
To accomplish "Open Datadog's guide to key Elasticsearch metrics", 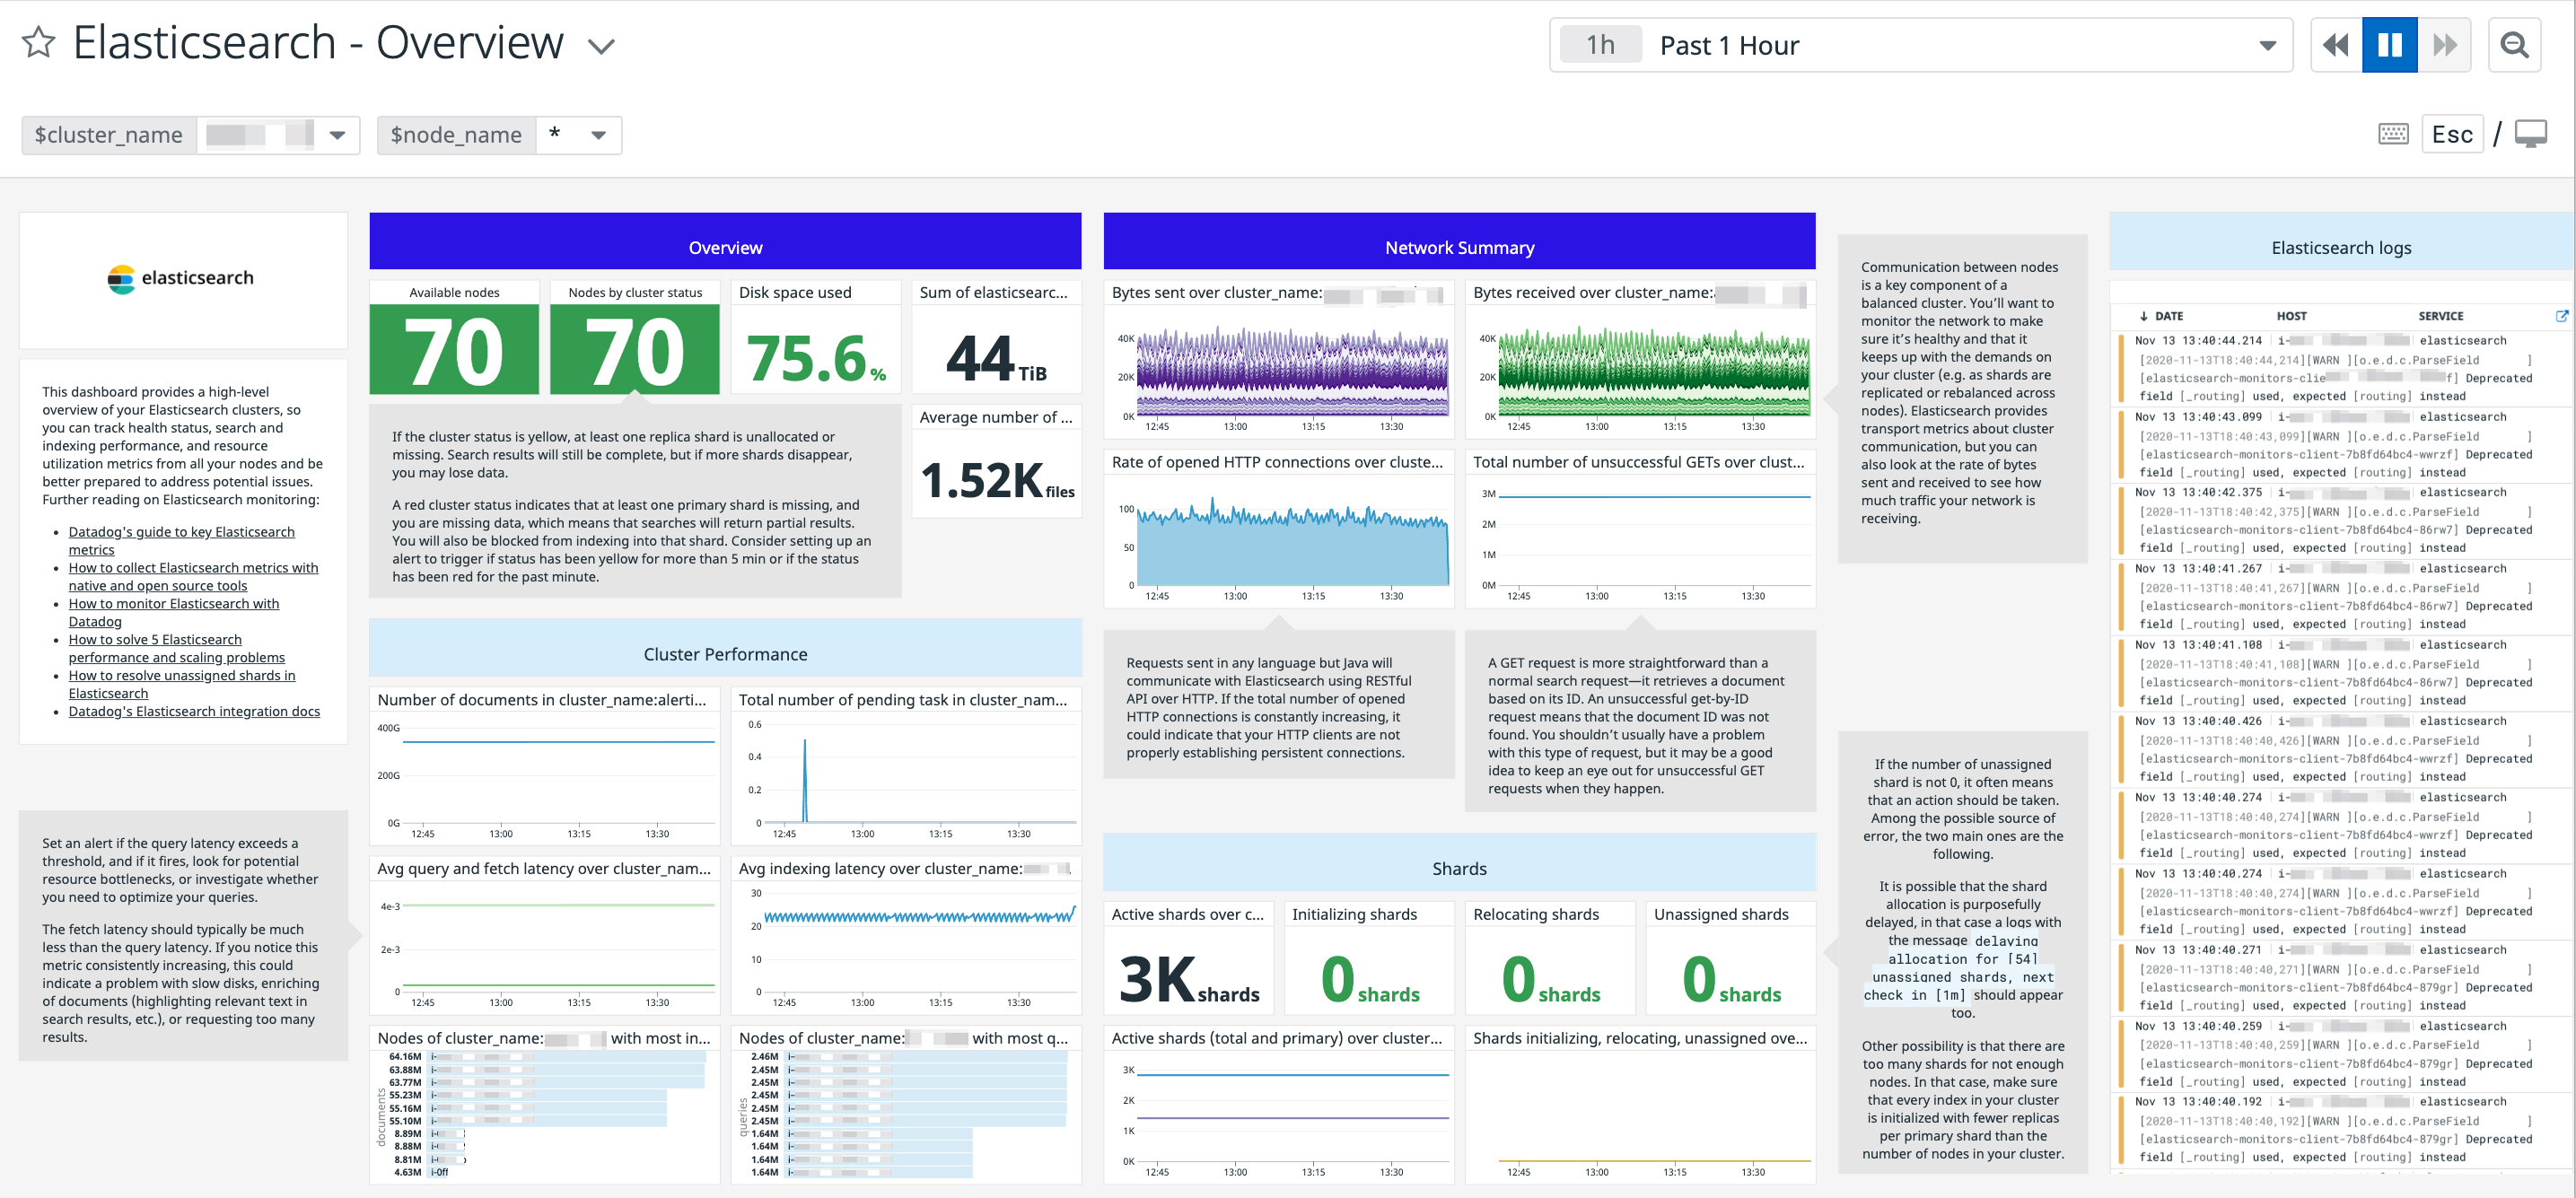I will click(x=181, y=541).
